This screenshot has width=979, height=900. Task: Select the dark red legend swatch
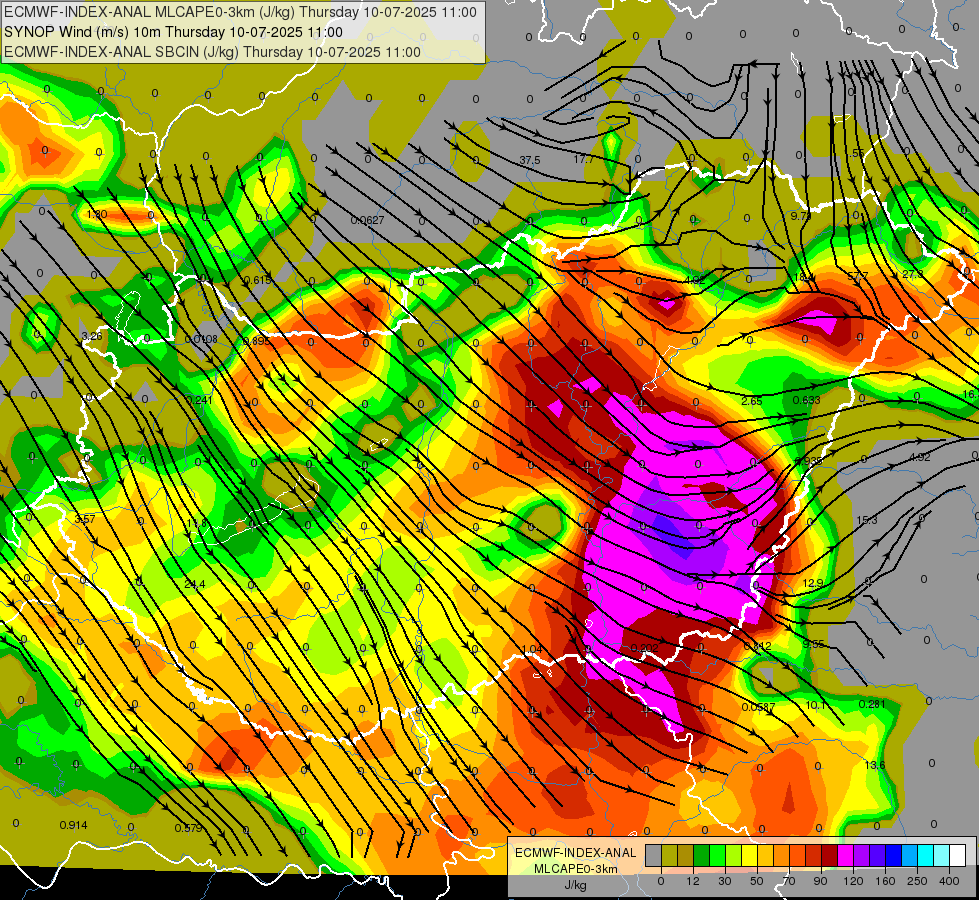click(830, 855)
